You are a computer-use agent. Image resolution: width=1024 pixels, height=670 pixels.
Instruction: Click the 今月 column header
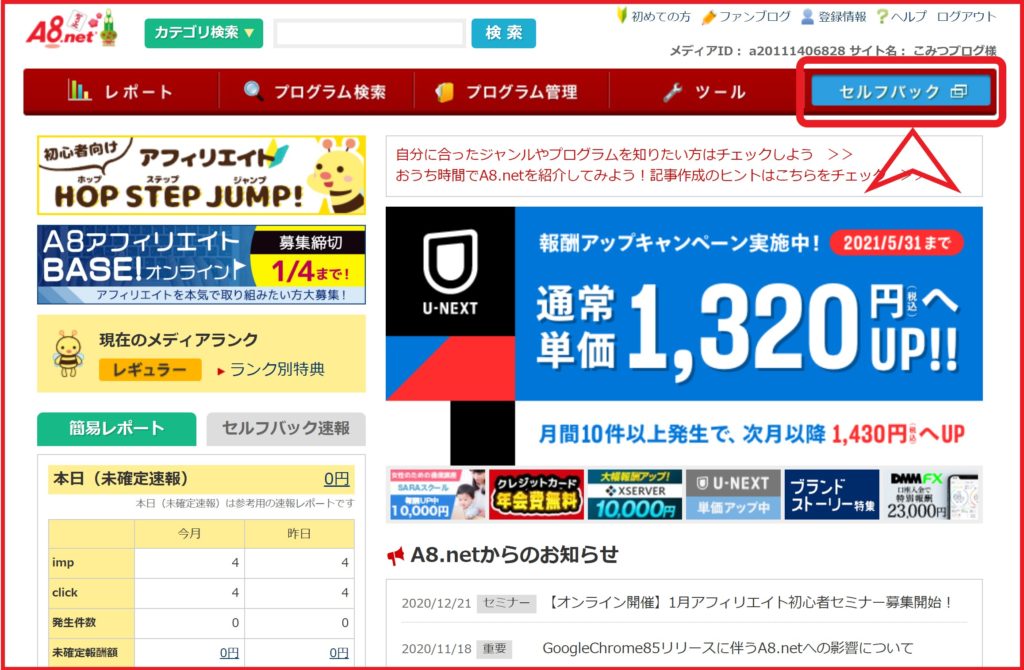189,534
